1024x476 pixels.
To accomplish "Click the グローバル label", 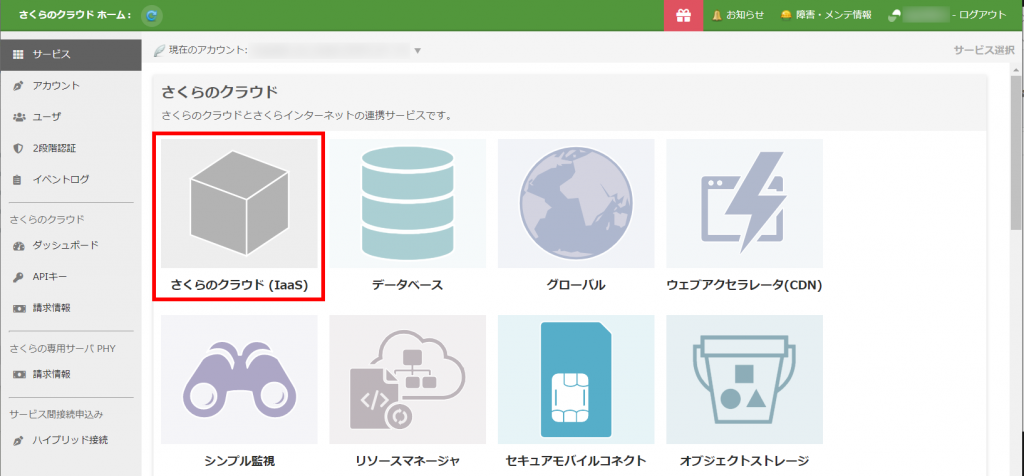I will (576, 285).
